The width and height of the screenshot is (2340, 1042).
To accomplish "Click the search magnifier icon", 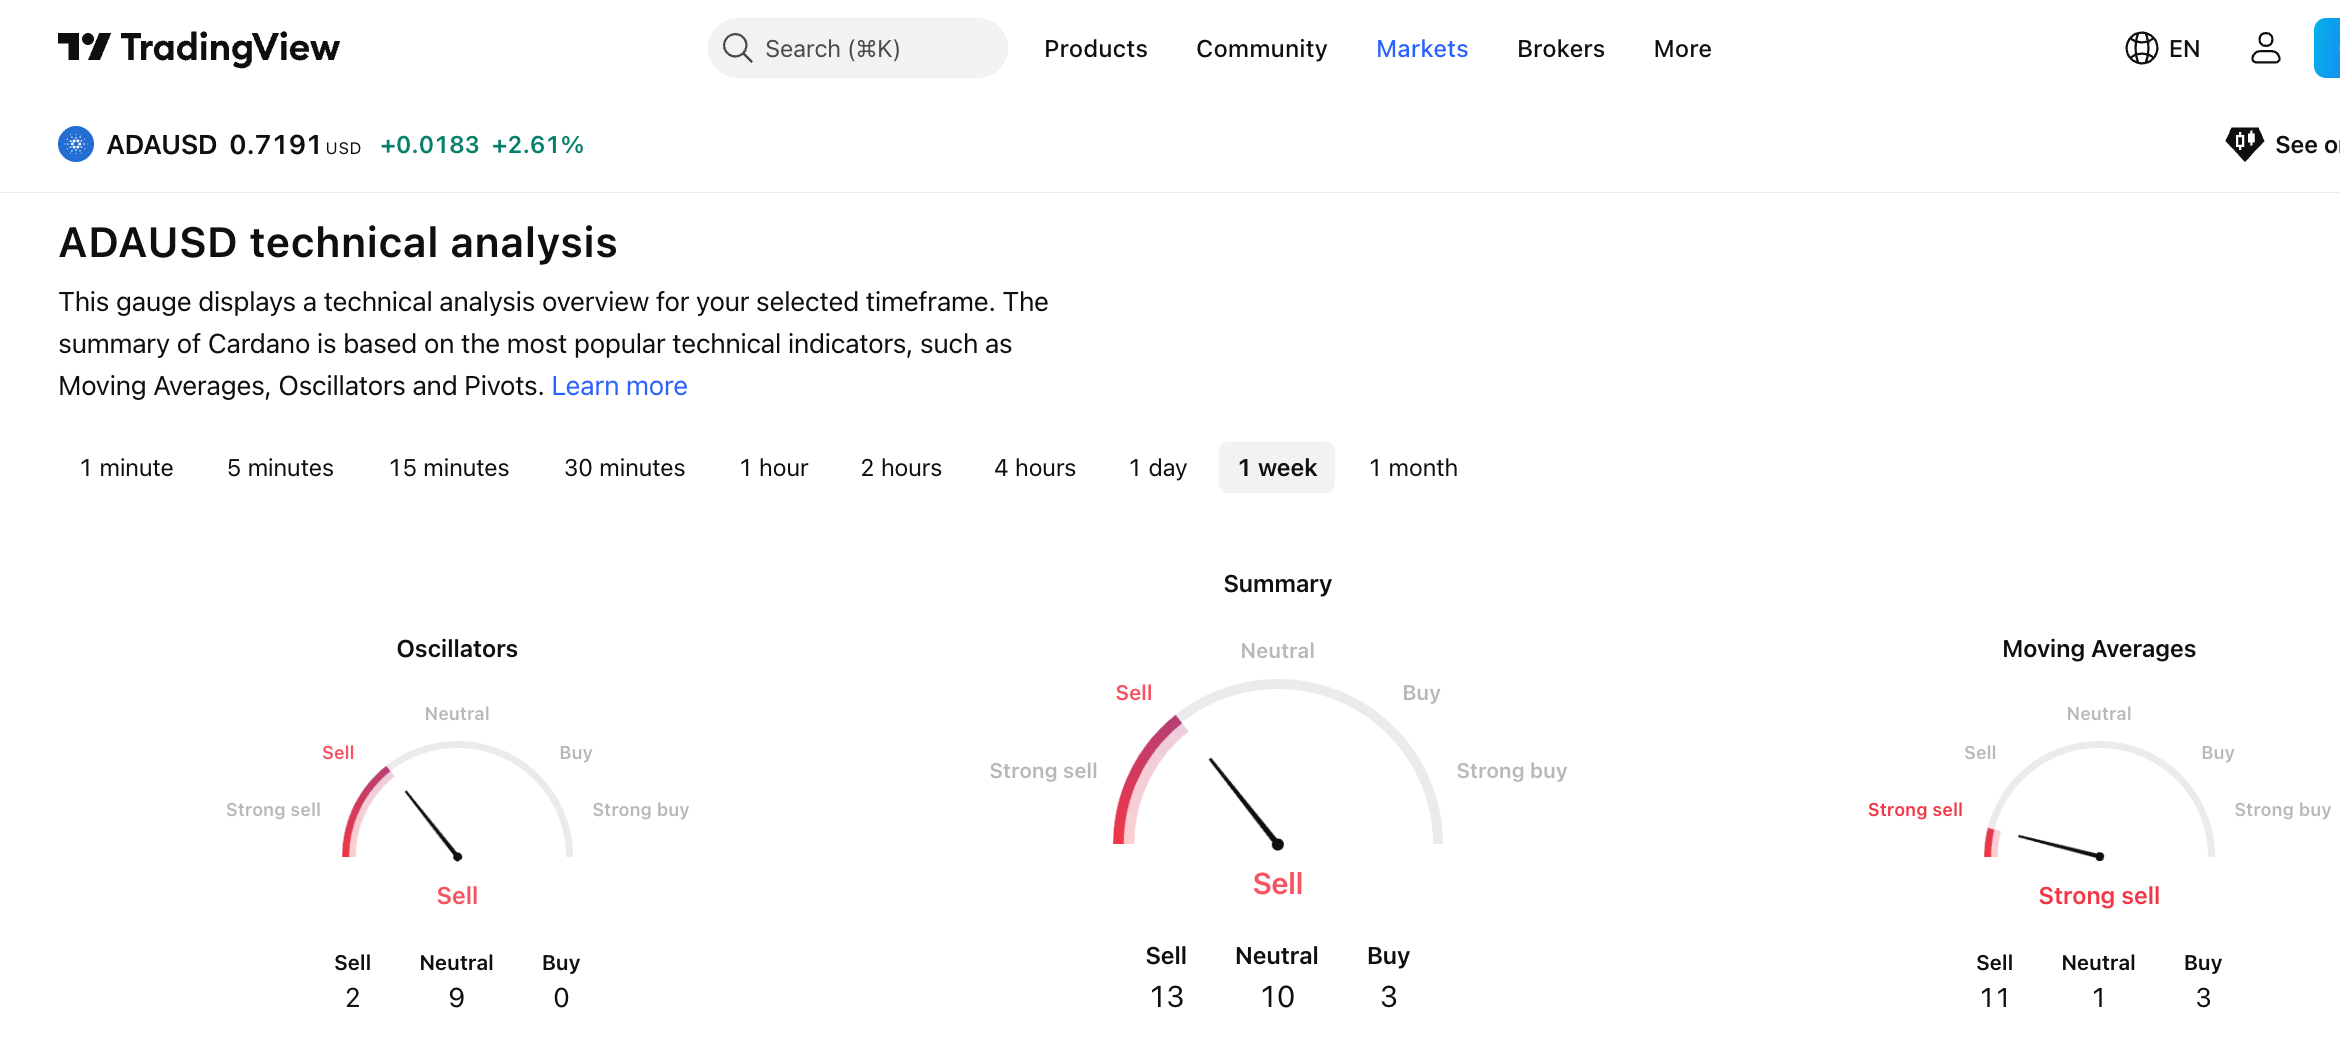I will pos(737,48).
